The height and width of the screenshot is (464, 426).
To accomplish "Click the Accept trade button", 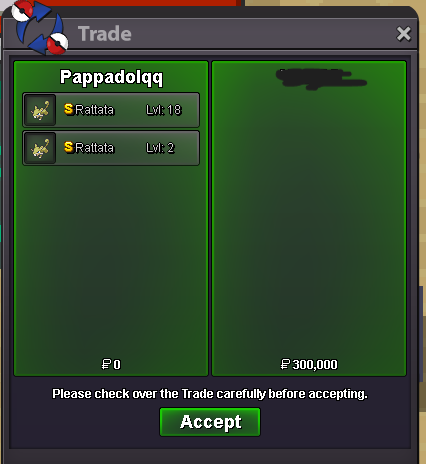I will point(210,422).
